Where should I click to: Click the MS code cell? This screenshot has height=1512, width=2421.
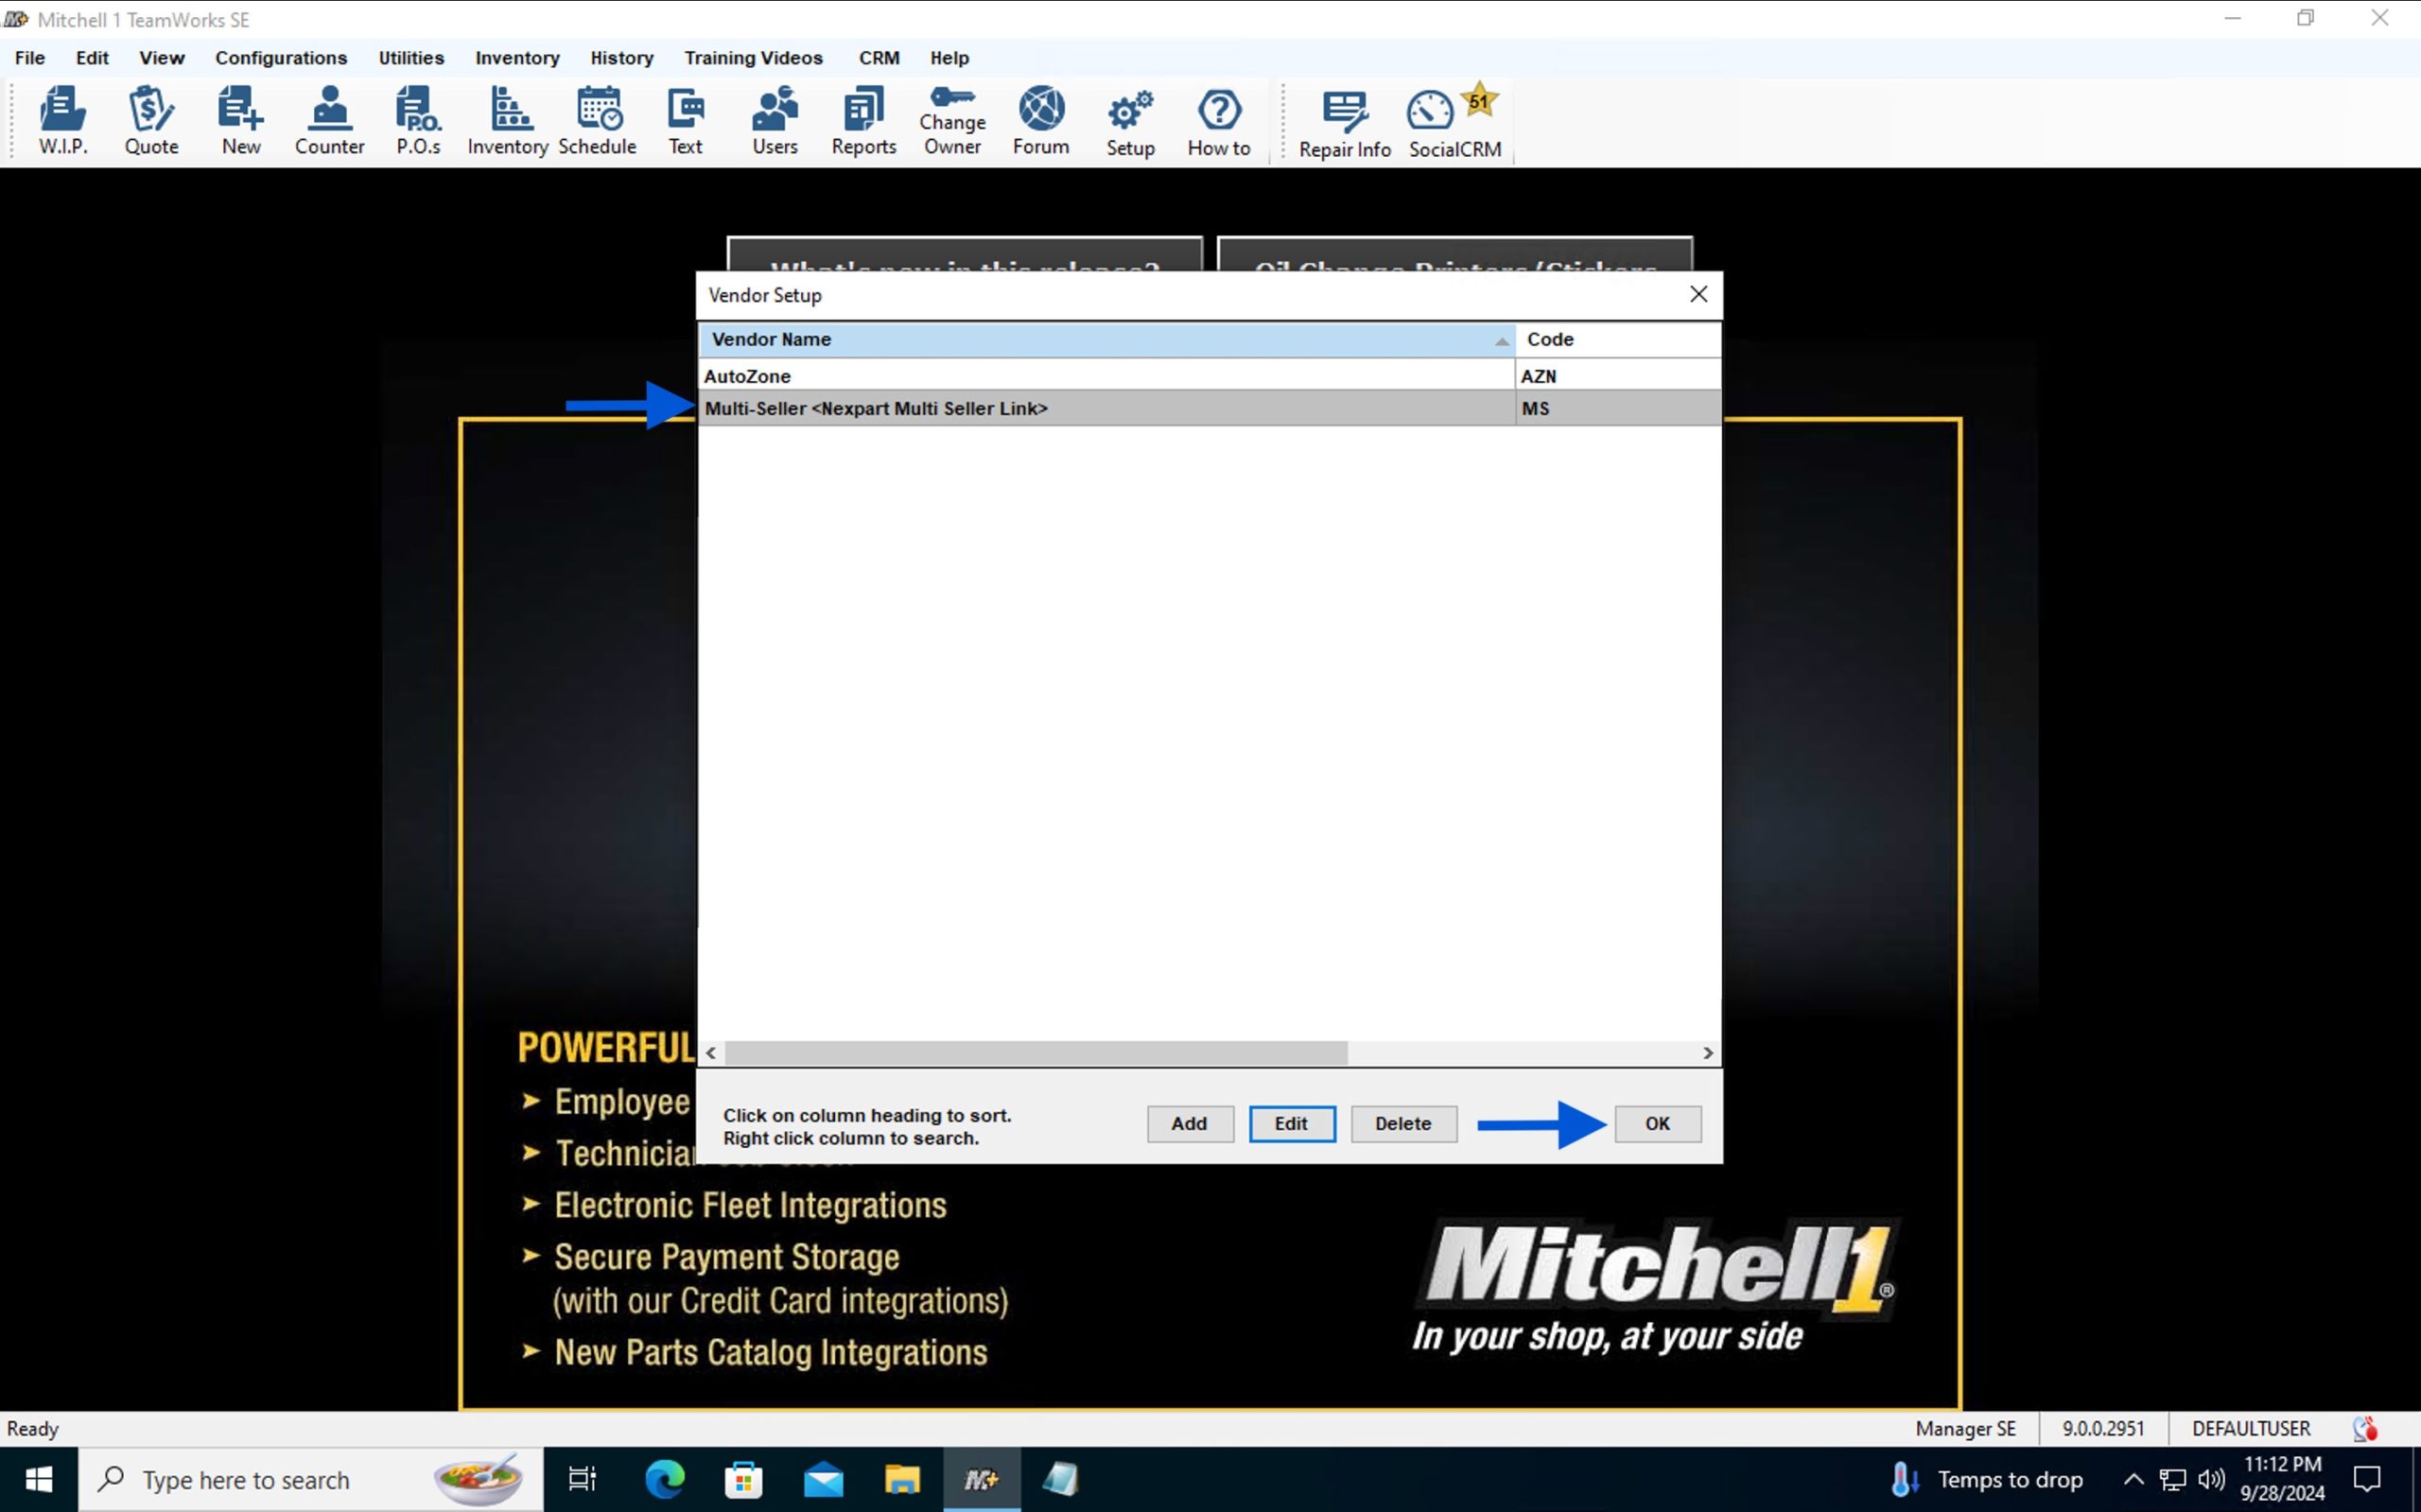[1618, 408]
